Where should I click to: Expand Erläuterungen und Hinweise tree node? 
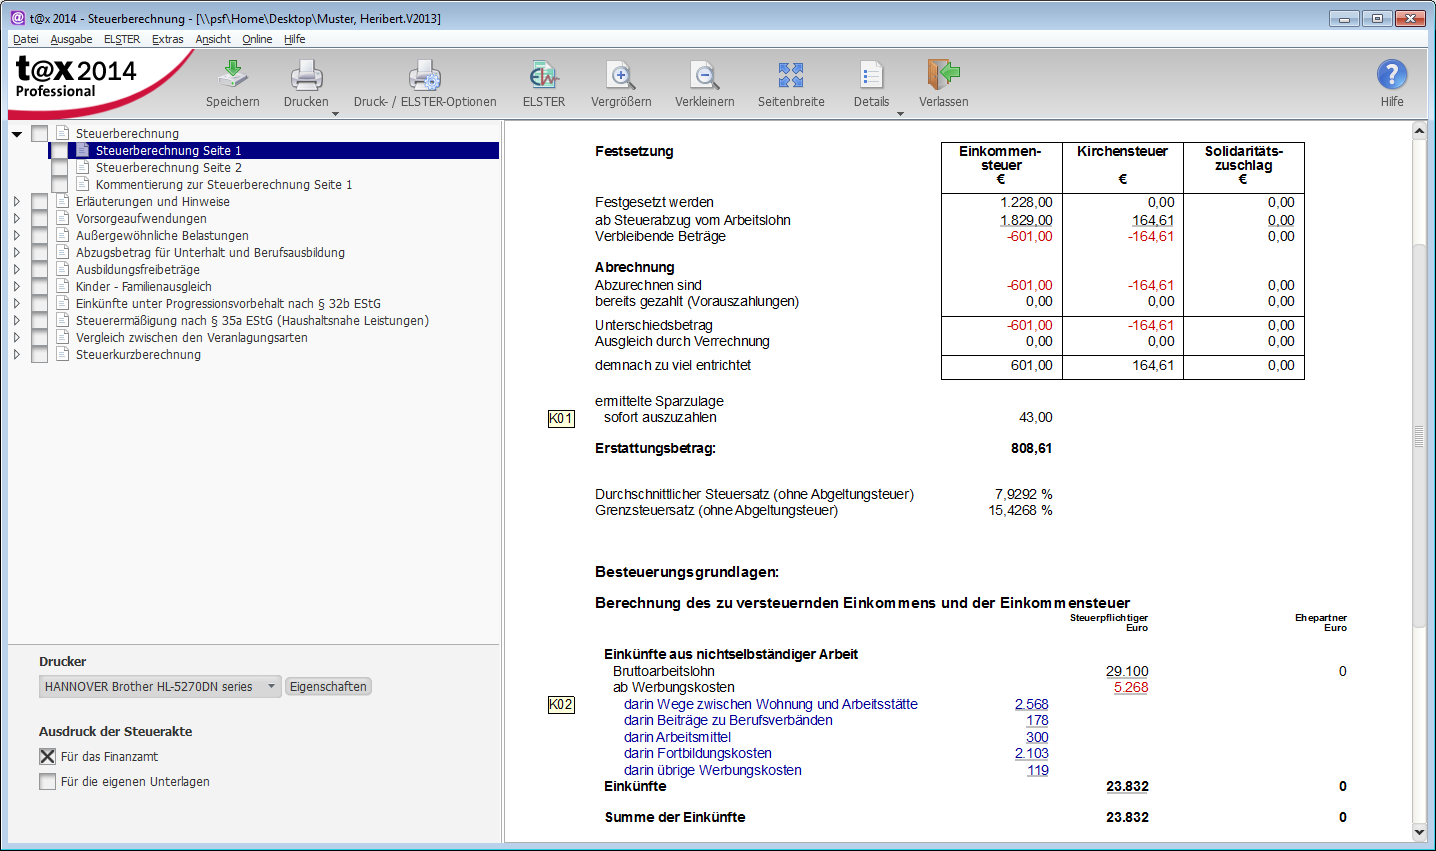17,202
